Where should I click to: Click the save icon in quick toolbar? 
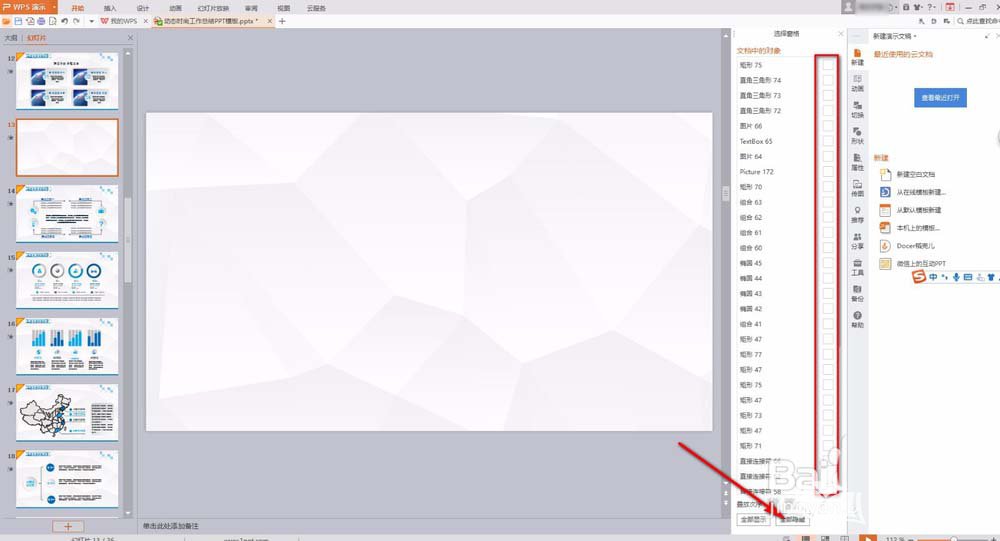19,21
